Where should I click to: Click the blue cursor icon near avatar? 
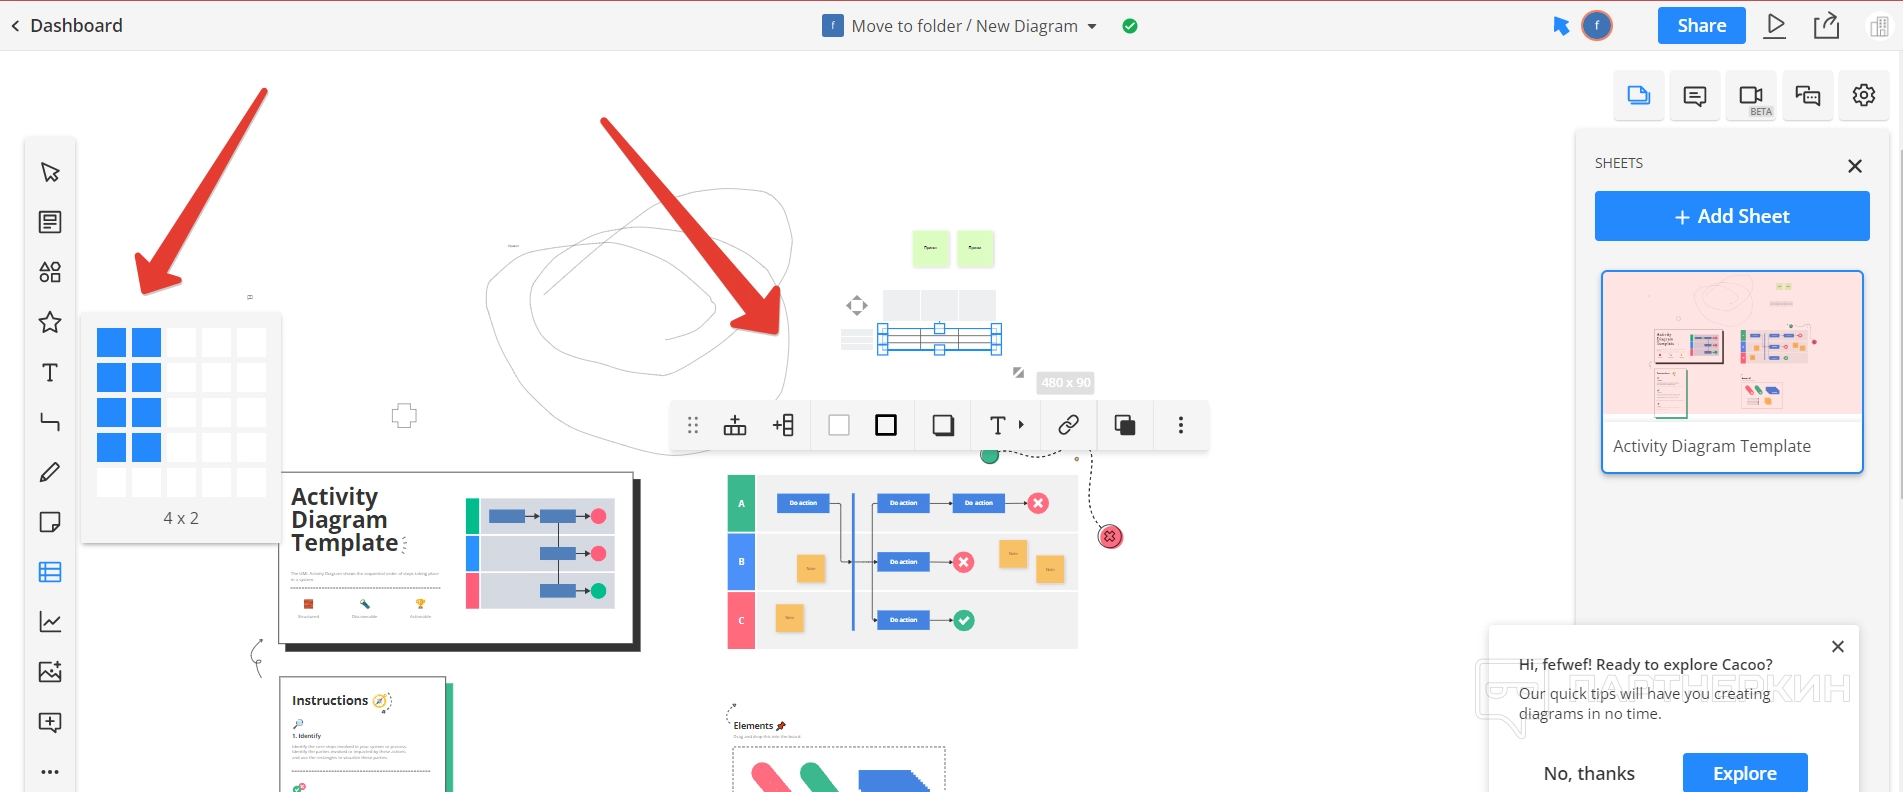(x=1561, y=26)
